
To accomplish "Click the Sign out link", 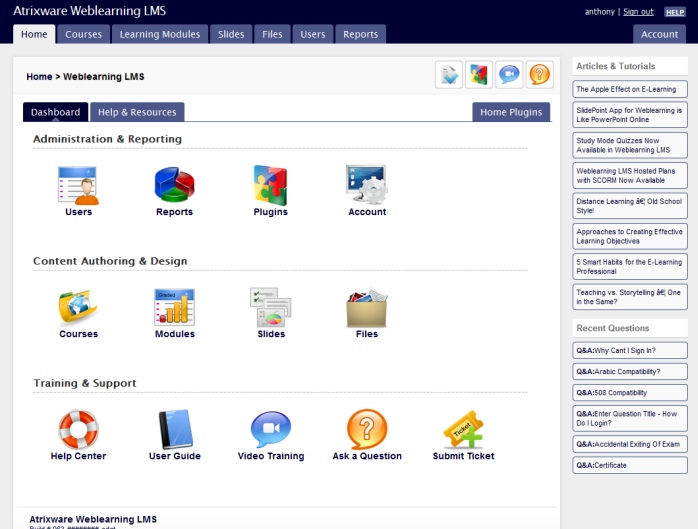I will point(638,12).
